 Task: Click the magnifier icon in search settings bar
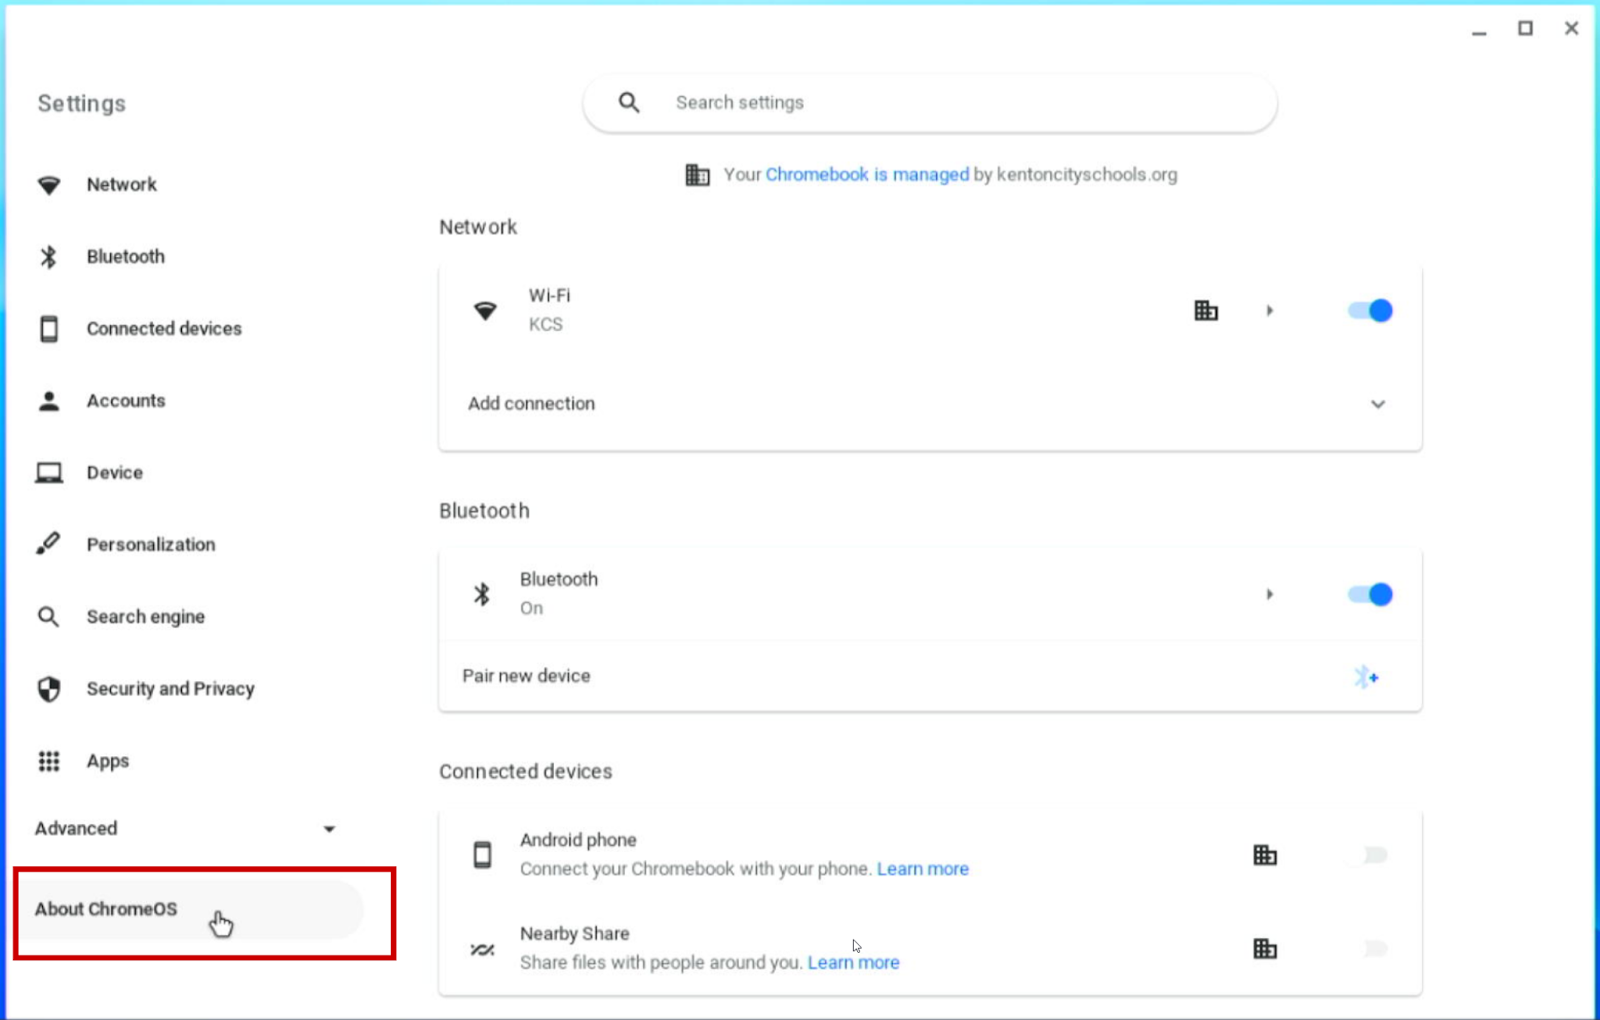(629, 102)
